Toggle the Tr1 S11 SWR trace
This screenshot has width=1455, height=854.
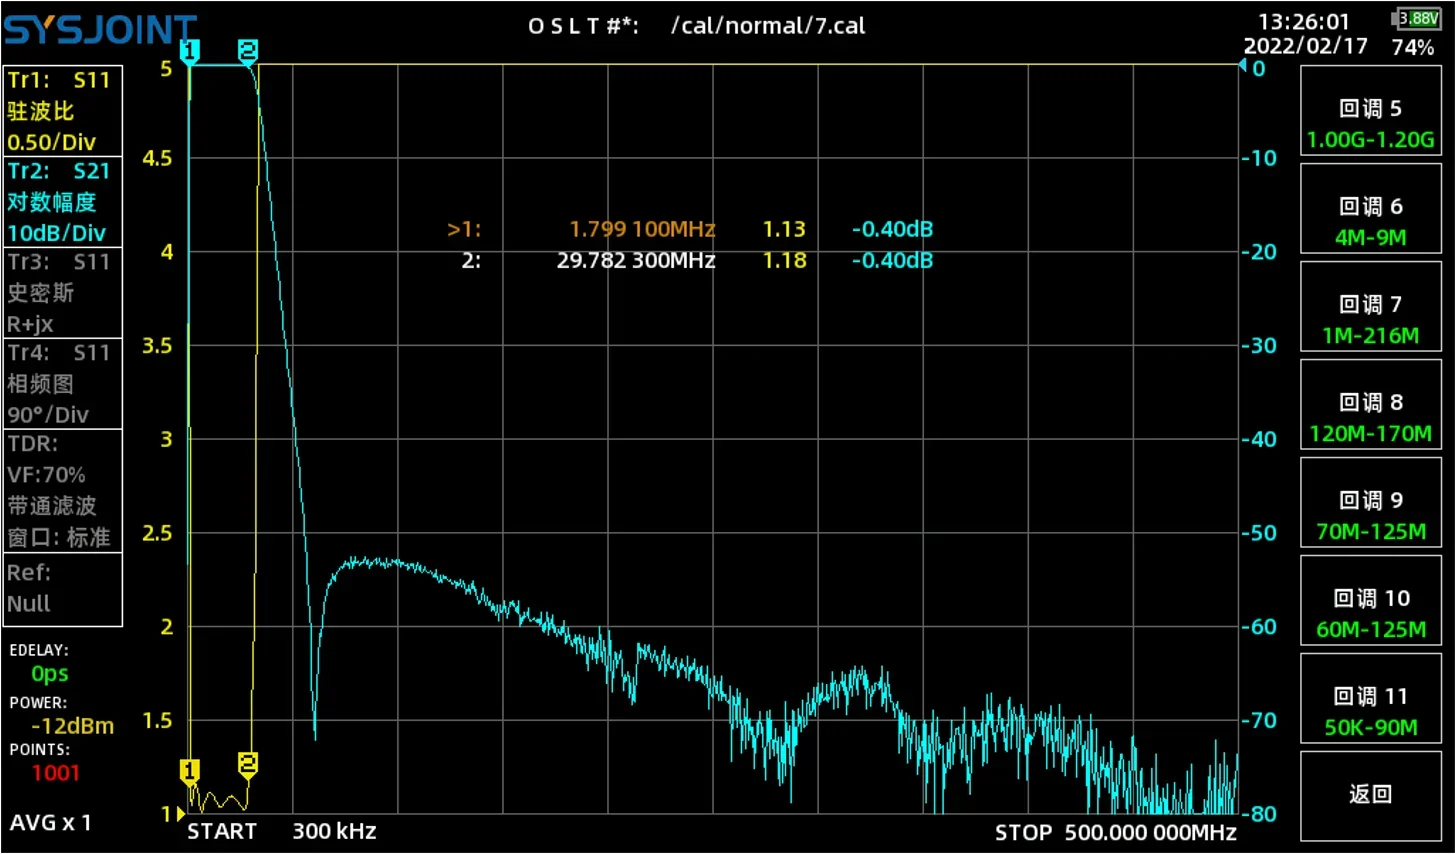[62, 110]
